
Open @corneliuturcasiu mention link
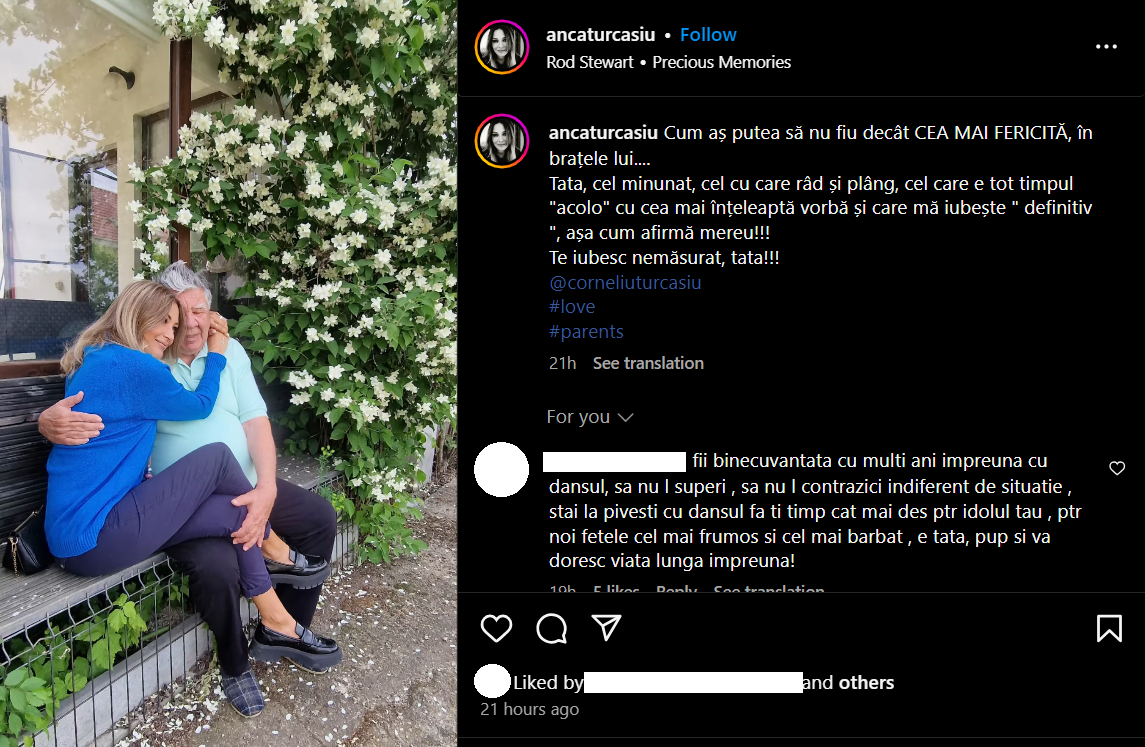pos(625,283)
